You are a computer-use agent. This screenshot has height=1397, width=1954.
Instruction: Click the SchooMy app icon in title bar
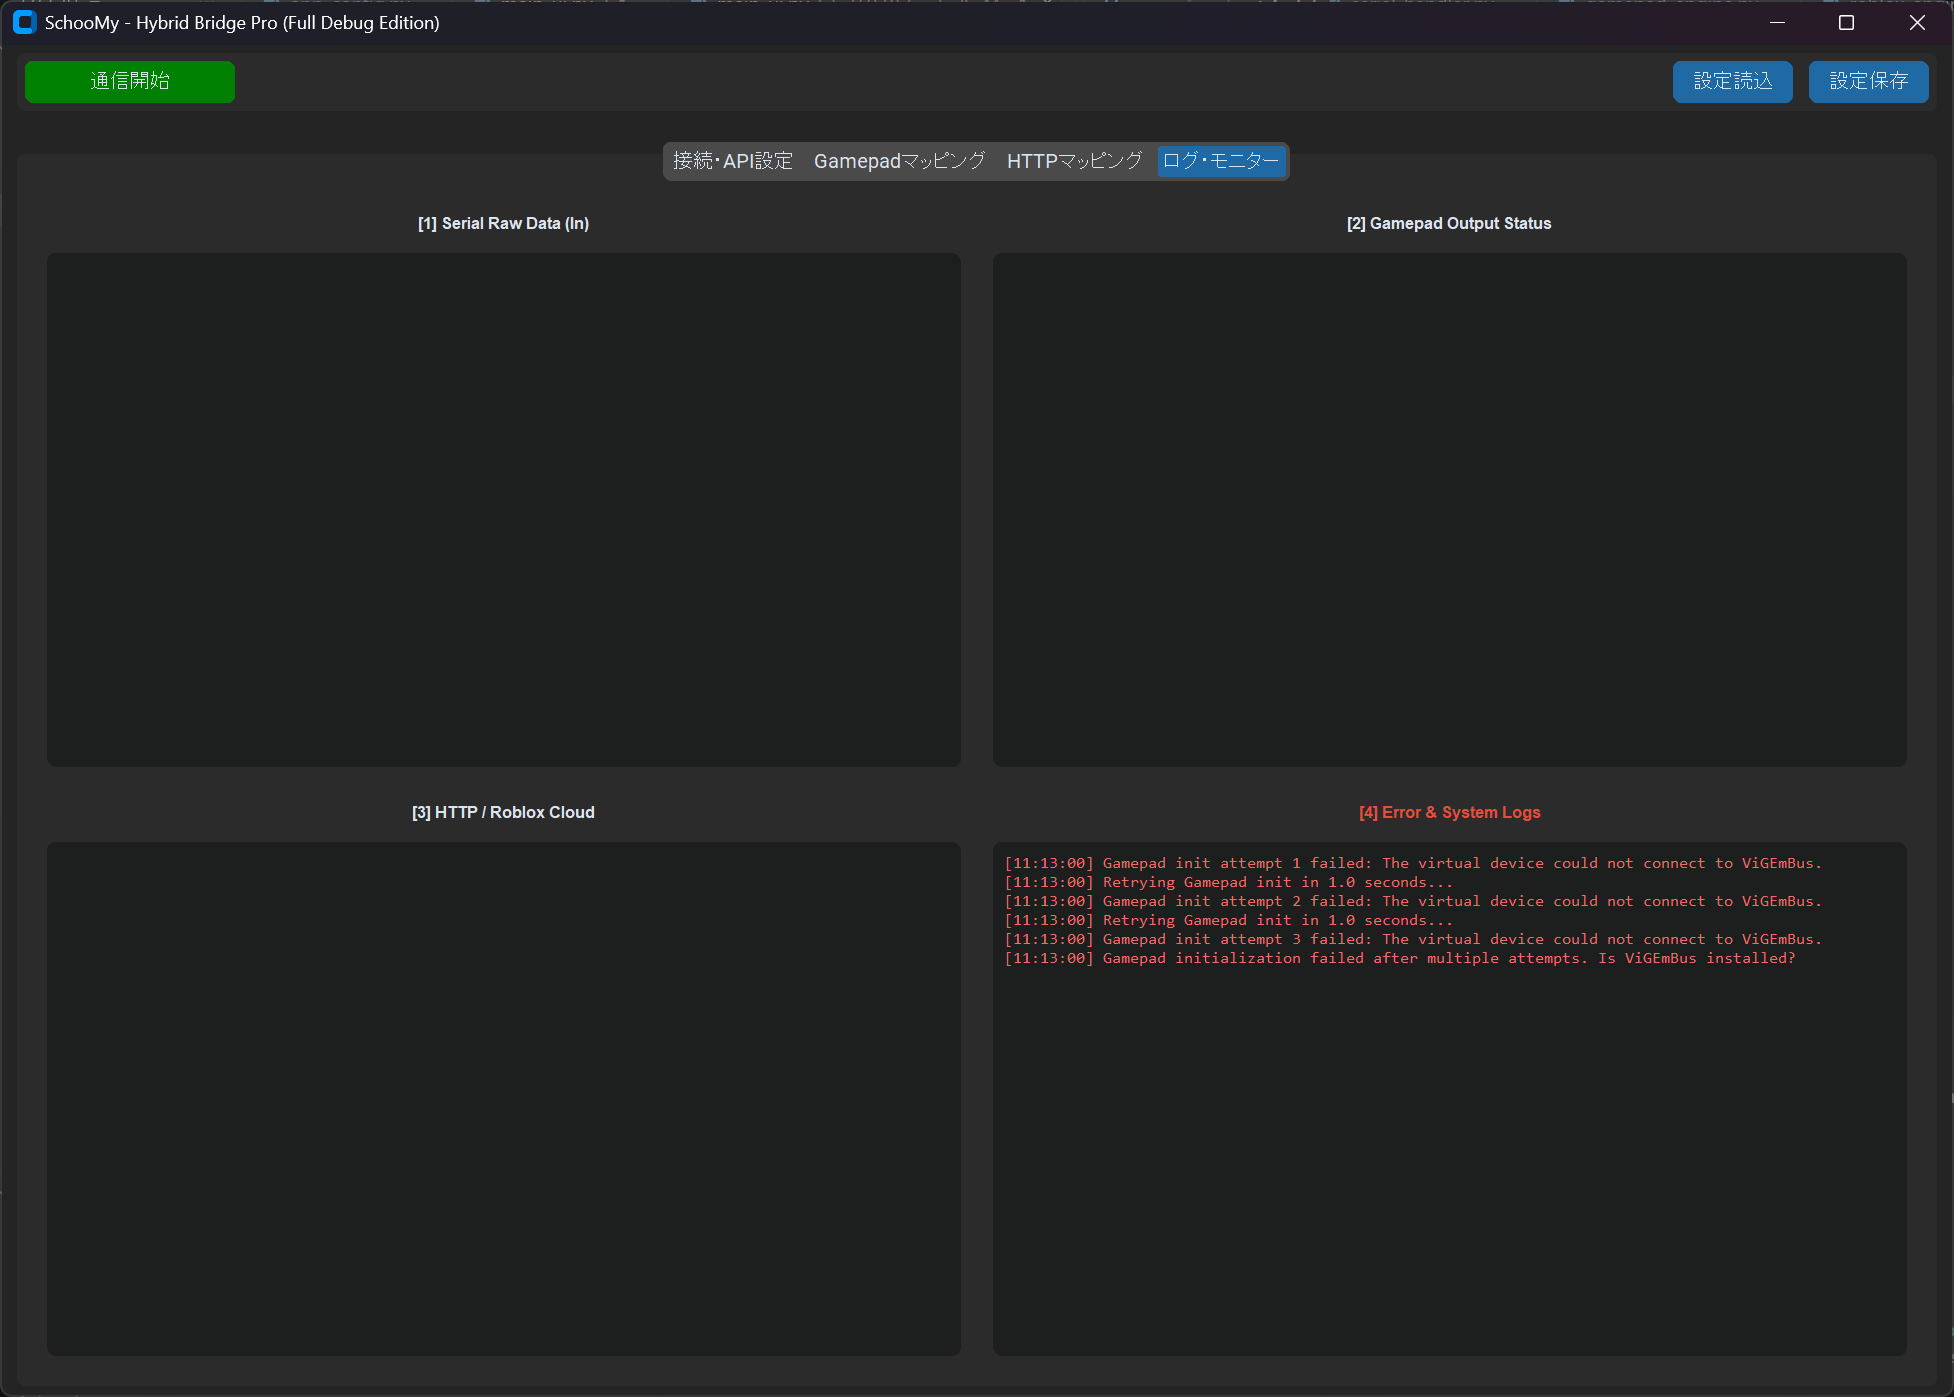[24, 22]
